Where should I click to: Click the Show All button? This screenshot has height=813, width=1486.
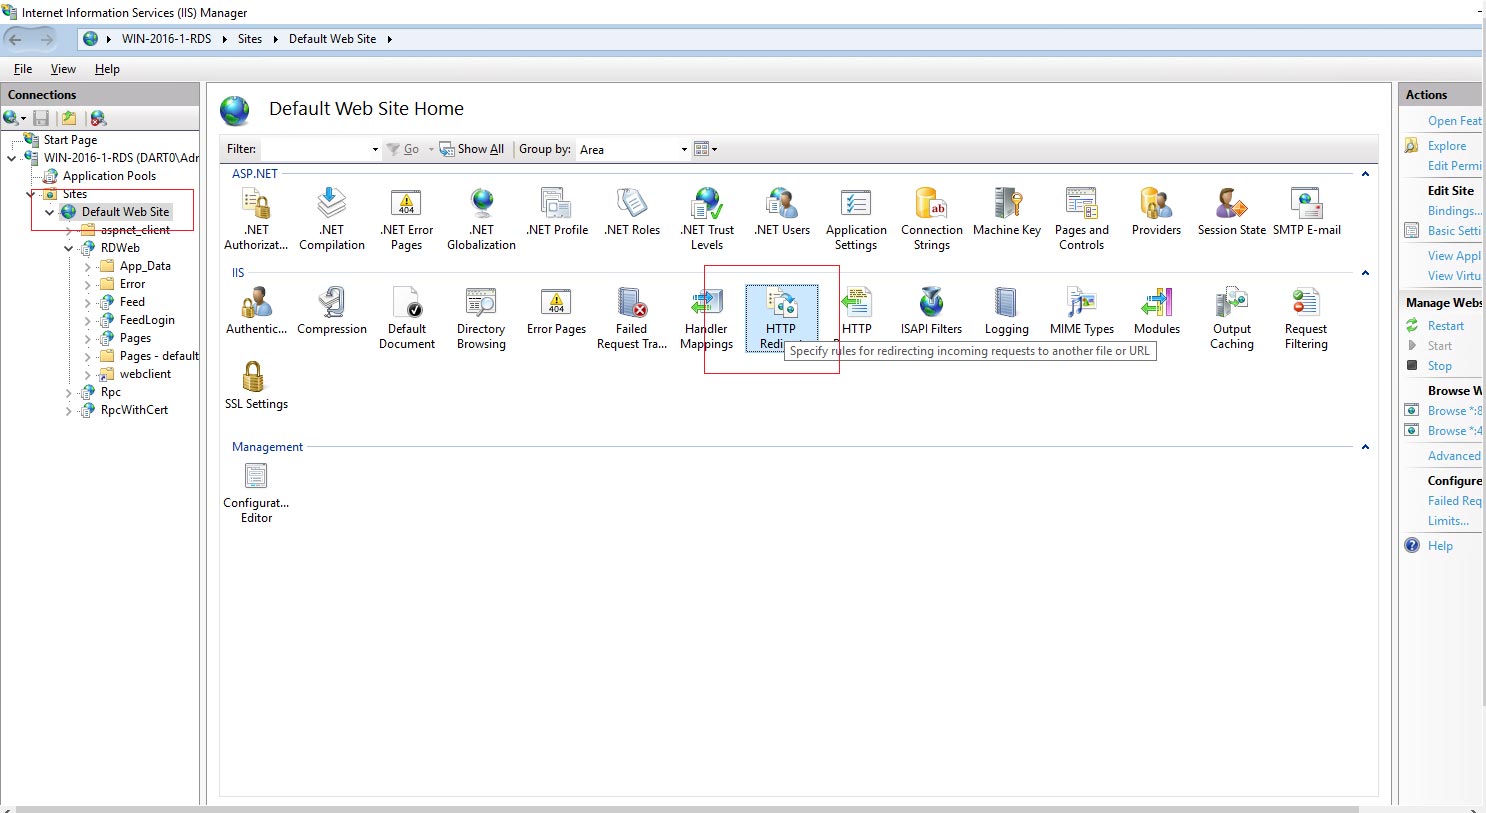click(x=472, y=149)
